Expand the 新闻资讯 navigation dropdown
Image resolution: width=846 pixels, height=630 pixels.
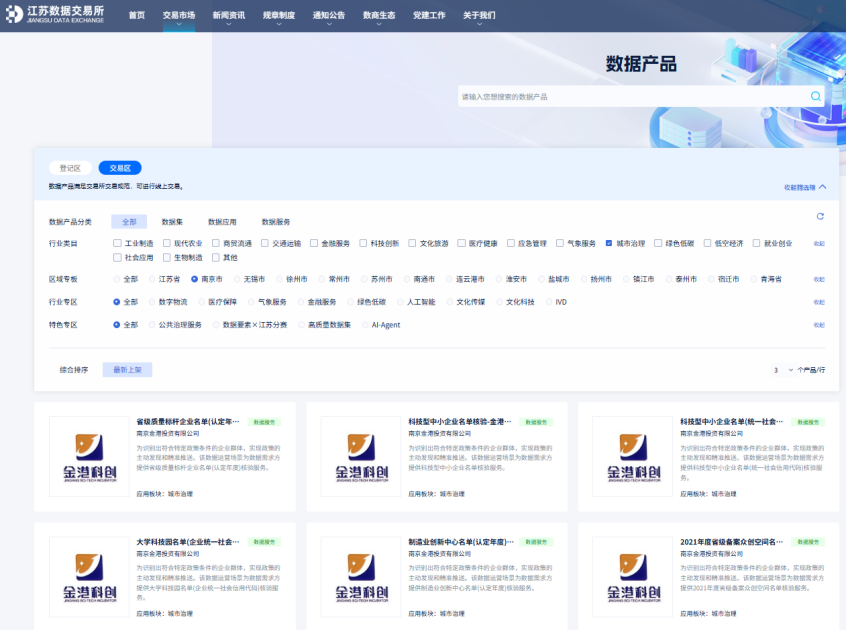[229, 16]
